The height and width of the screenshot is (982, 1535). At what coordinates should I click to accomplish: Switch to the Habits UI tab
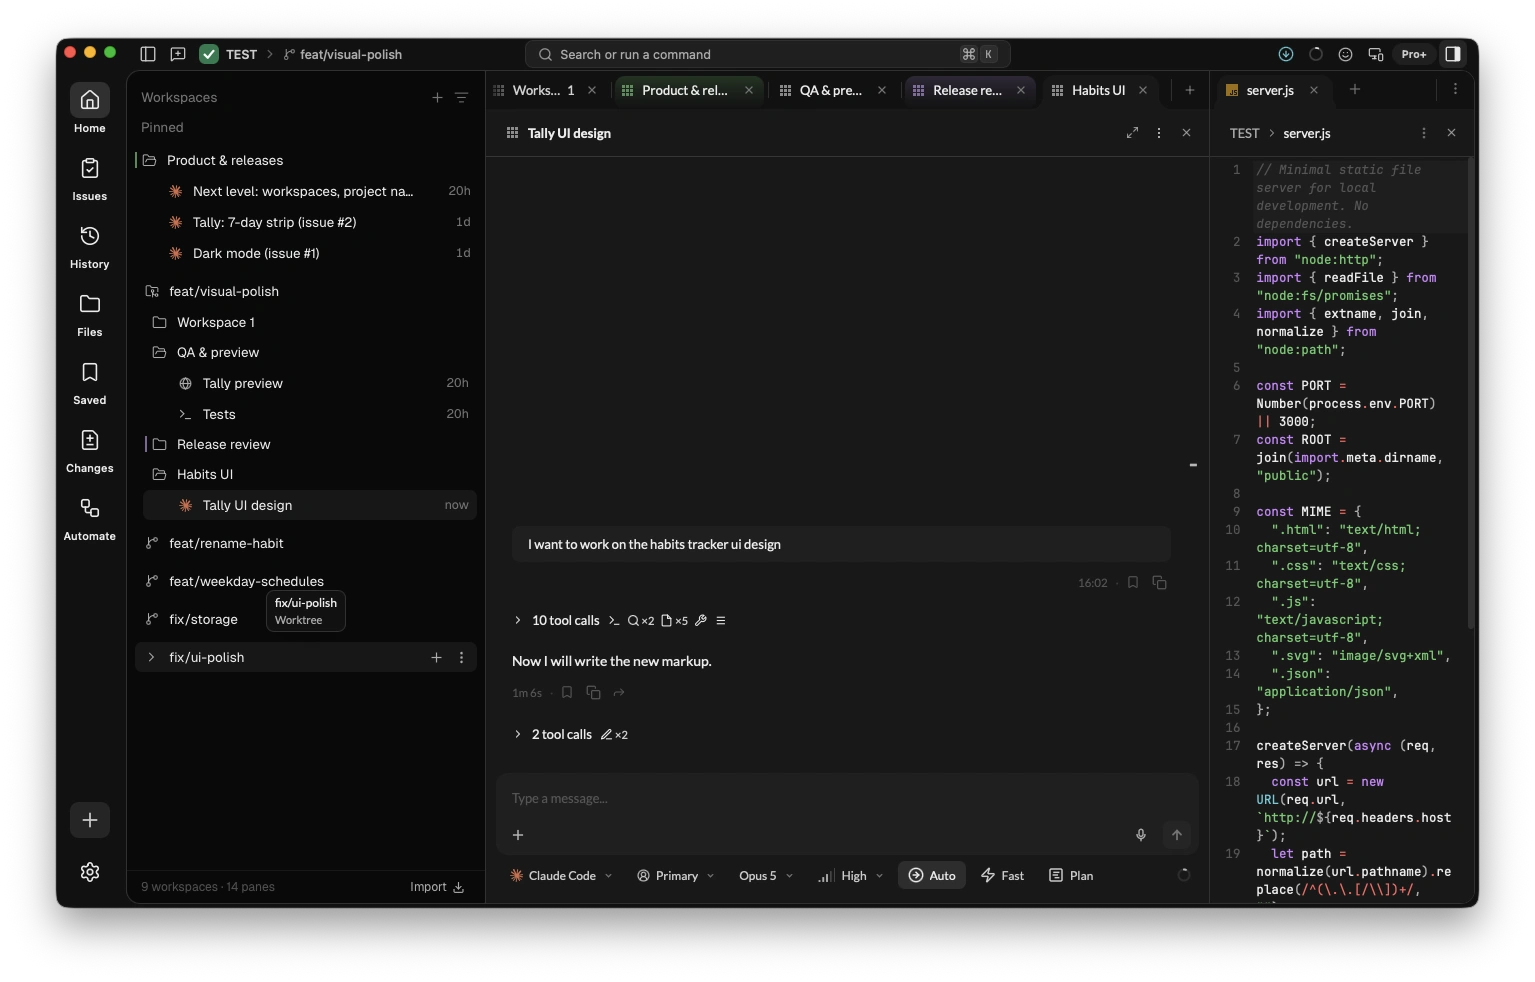[x=1099, y=90]
